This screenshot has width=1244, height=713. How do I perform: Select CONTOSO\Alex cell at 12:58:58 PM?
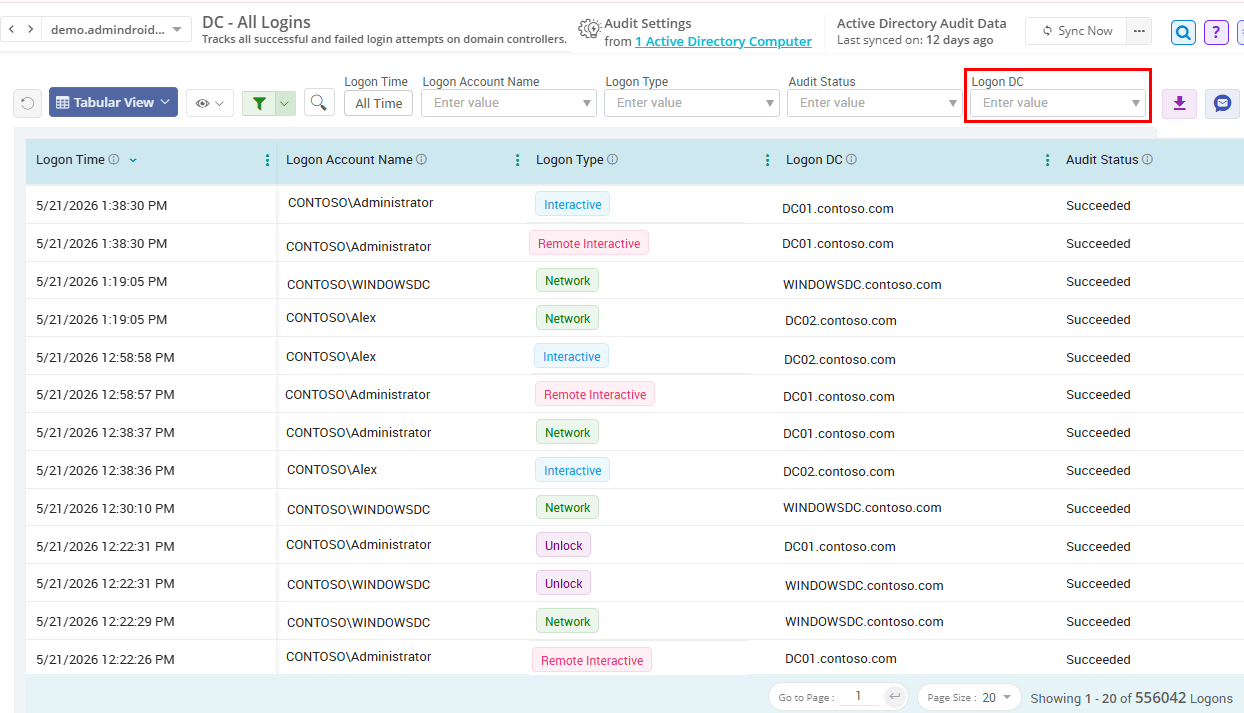click(x=331, y=356)
